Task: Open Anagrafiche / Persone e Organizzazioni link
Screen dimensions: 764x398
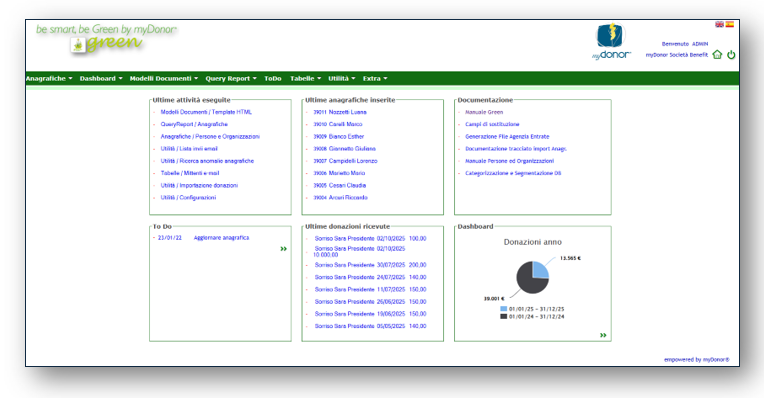Action: (x=210, y=136)
